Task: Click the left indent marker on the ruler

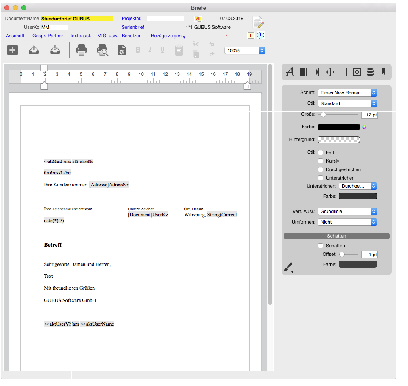Action: (44, 86)
